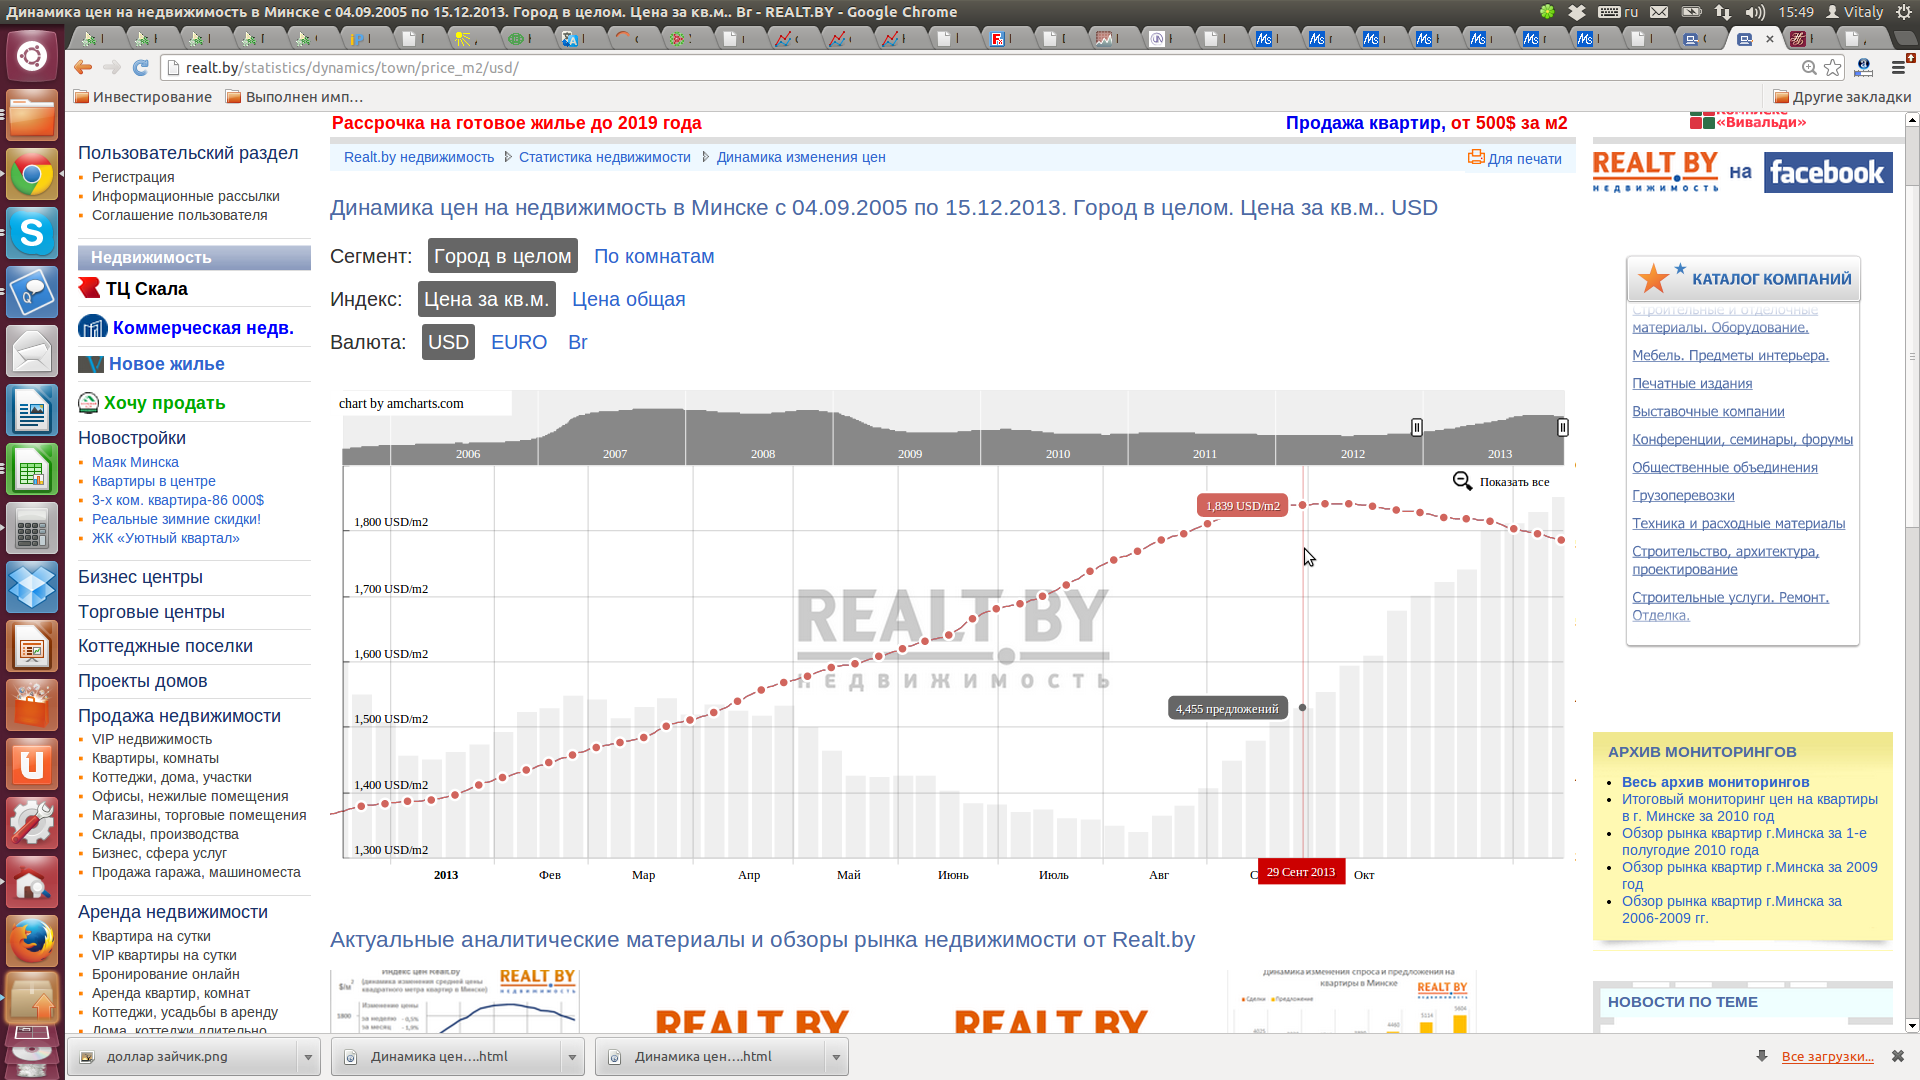Click Грузоперевозки catalog link
The width and height of the screenshot is (1920, 1080).
(1683, 495)
